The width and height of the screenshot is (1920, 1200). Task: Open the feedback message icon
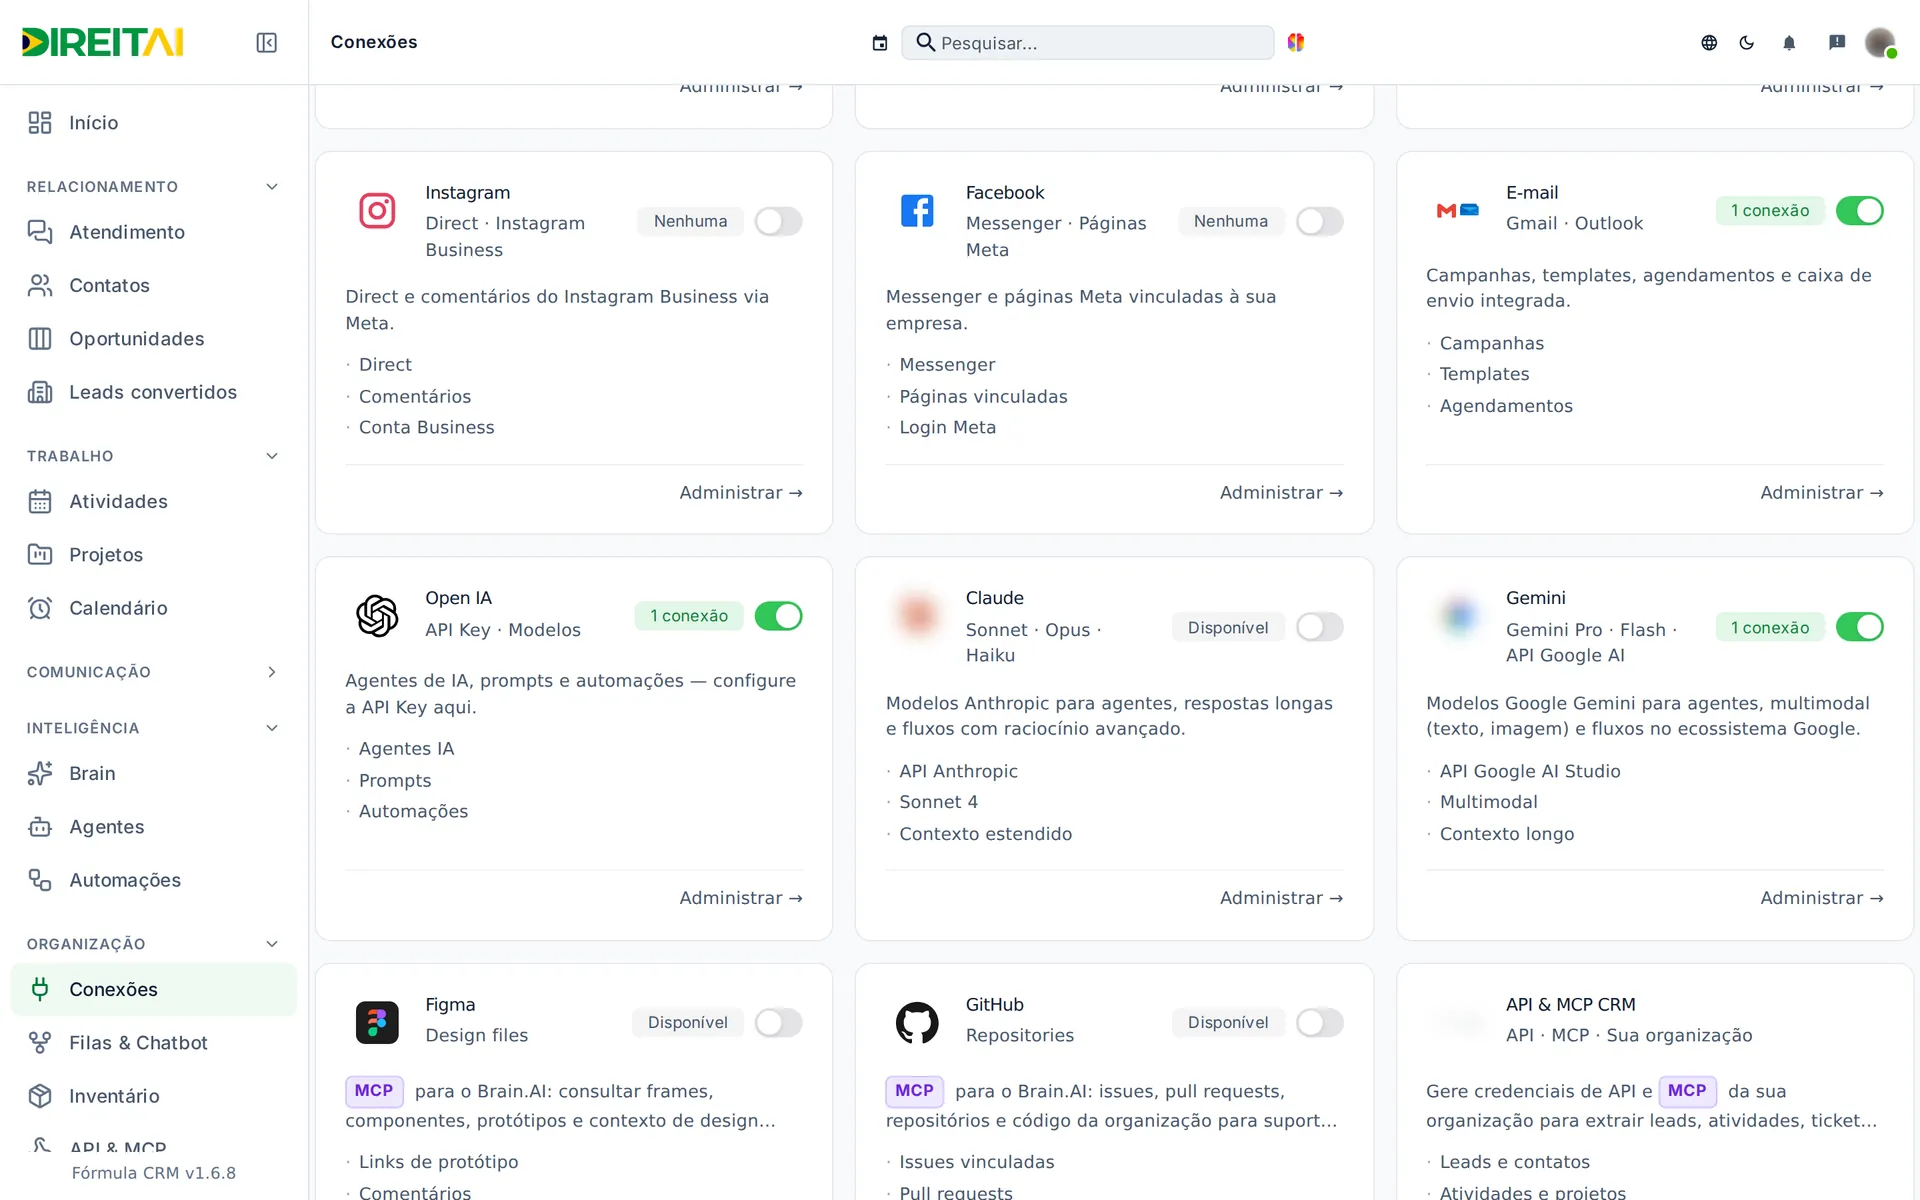point(1837,42)
